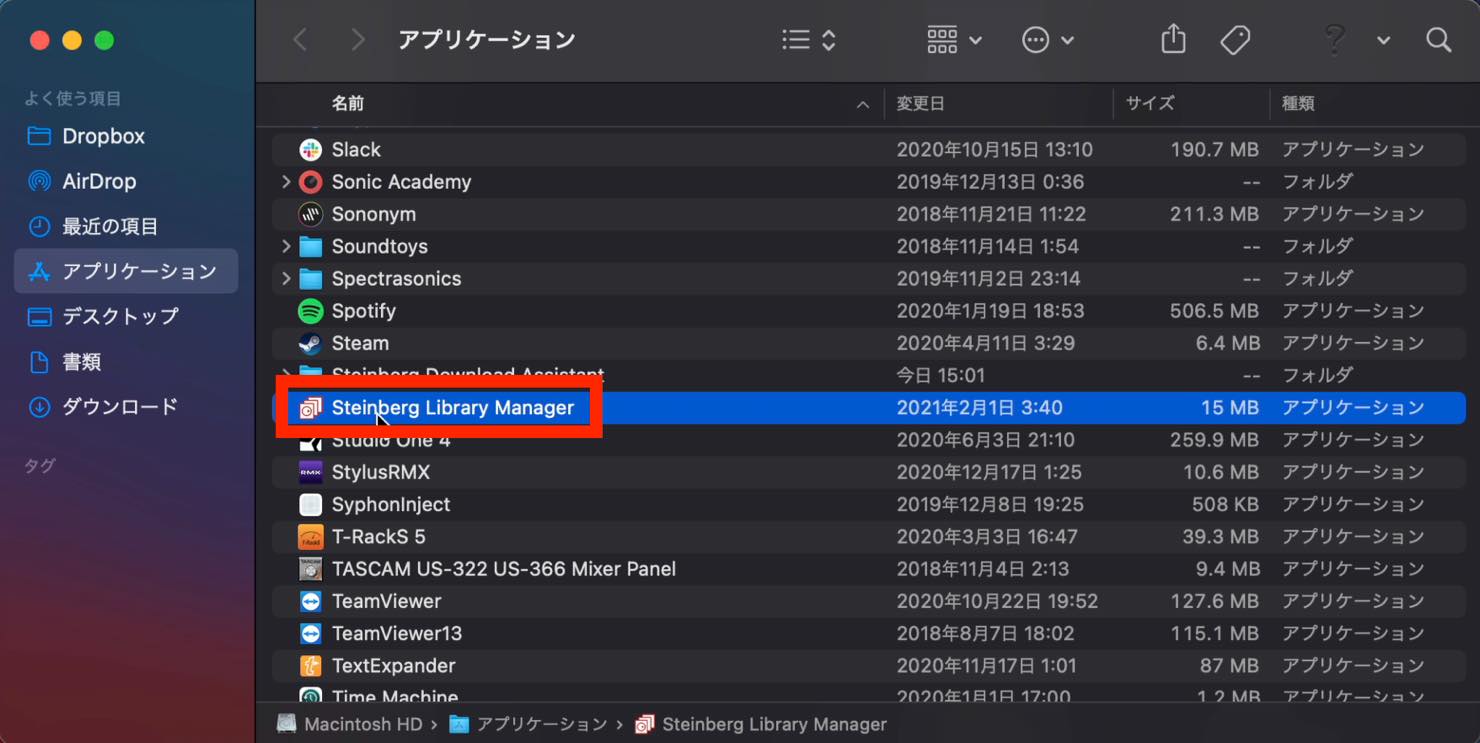Click the Share toolbar icon
This screenshot has height=743, width=1480.
(1173, 39)
